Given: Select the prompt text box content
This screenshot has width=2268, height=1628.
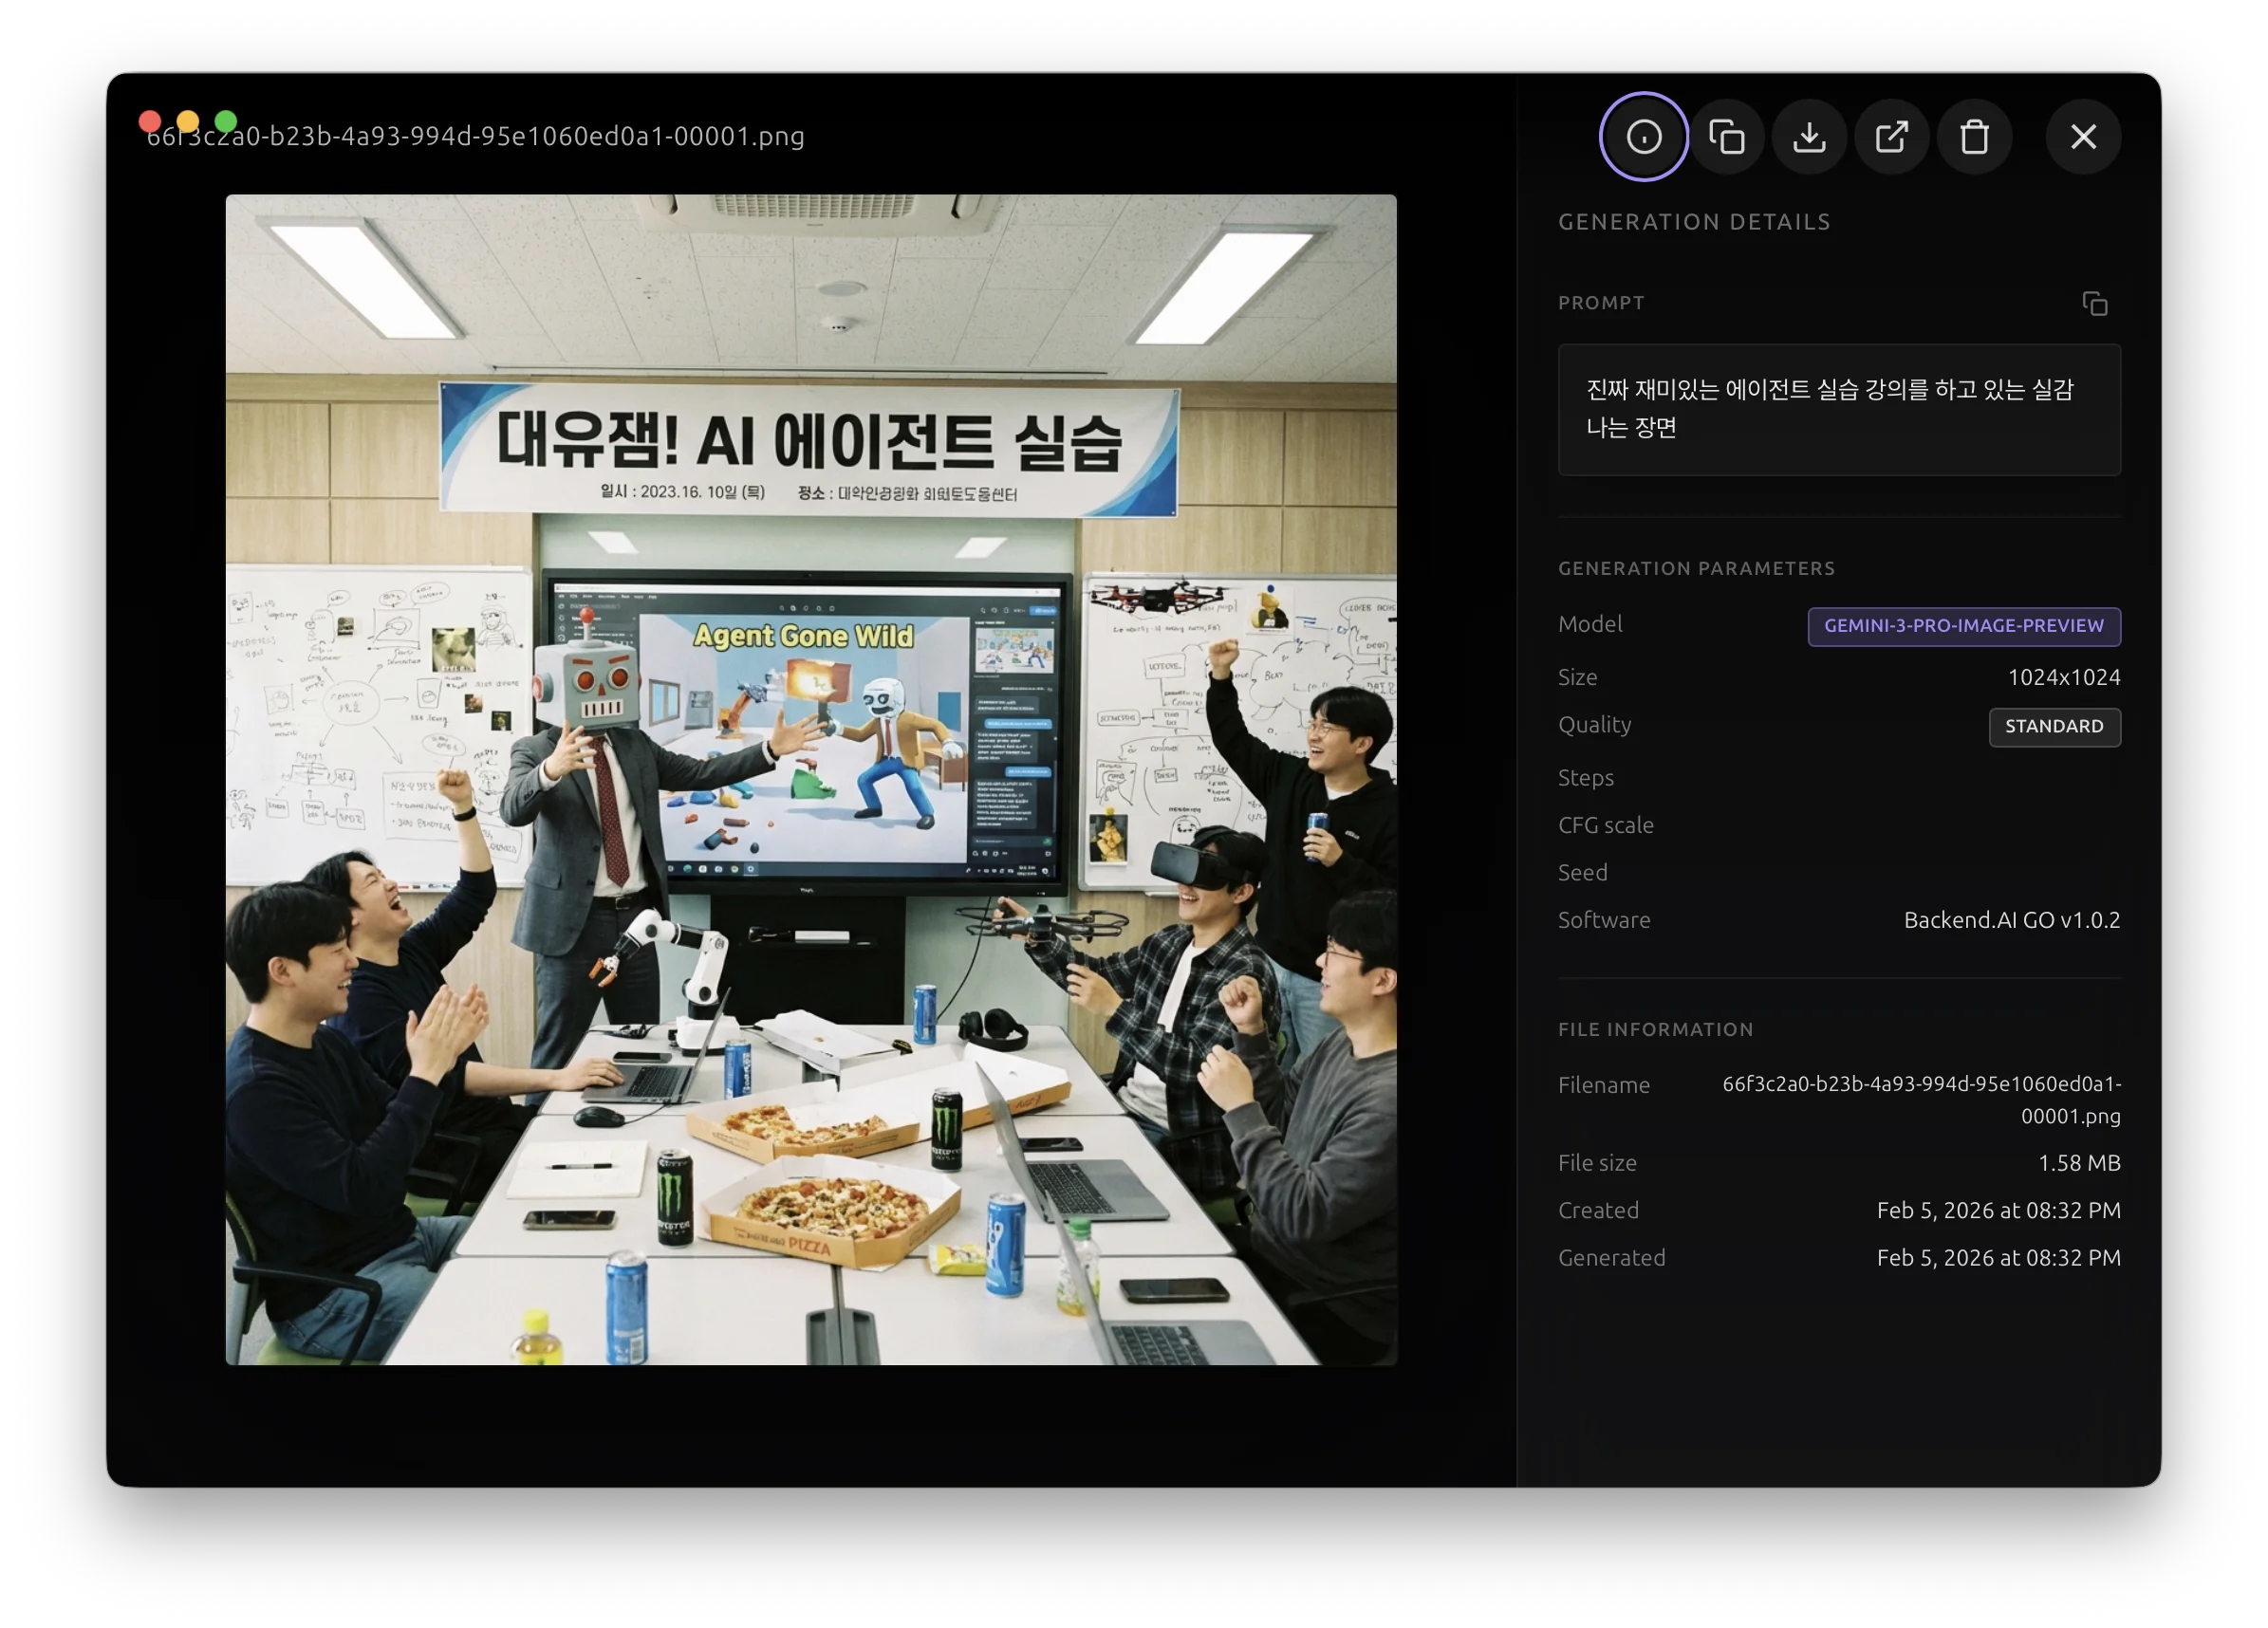Looking at the screenshot, I should [x=1840, y=410].
